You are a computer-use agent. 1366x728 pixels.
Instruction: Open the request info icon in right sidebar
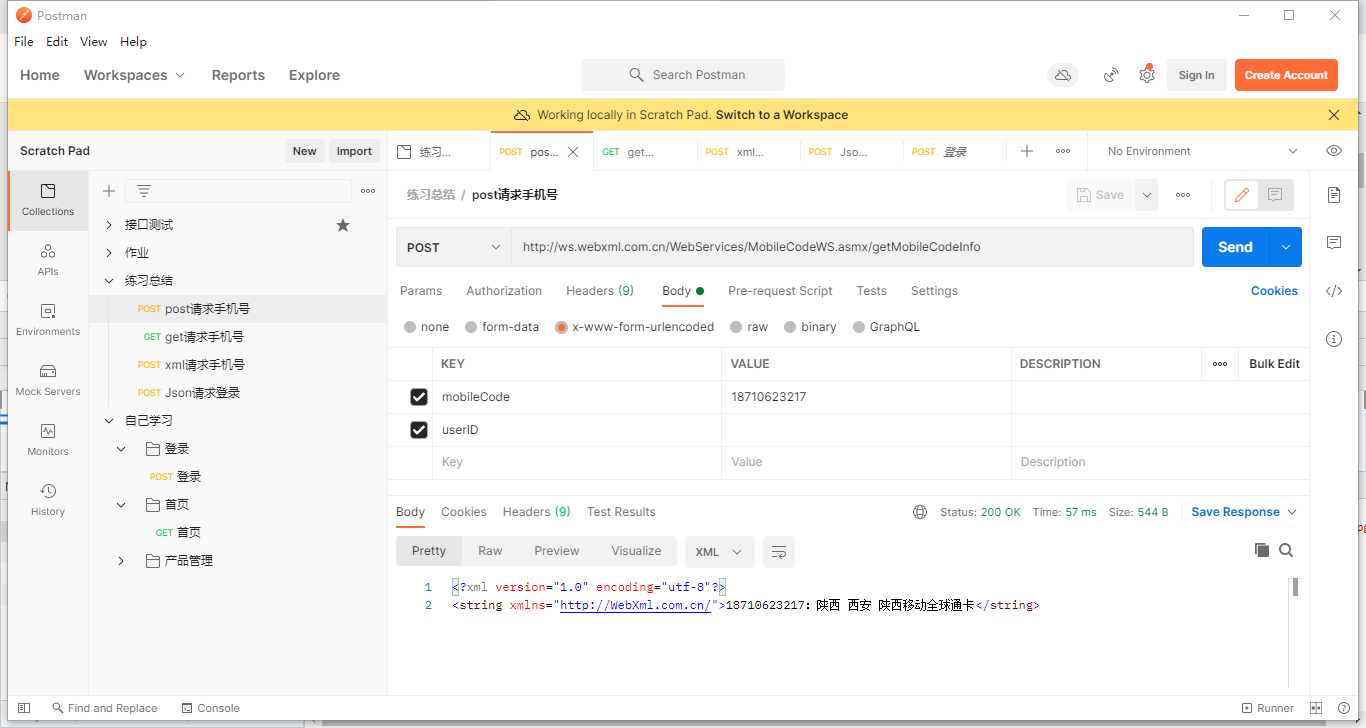pos(1334,339)
